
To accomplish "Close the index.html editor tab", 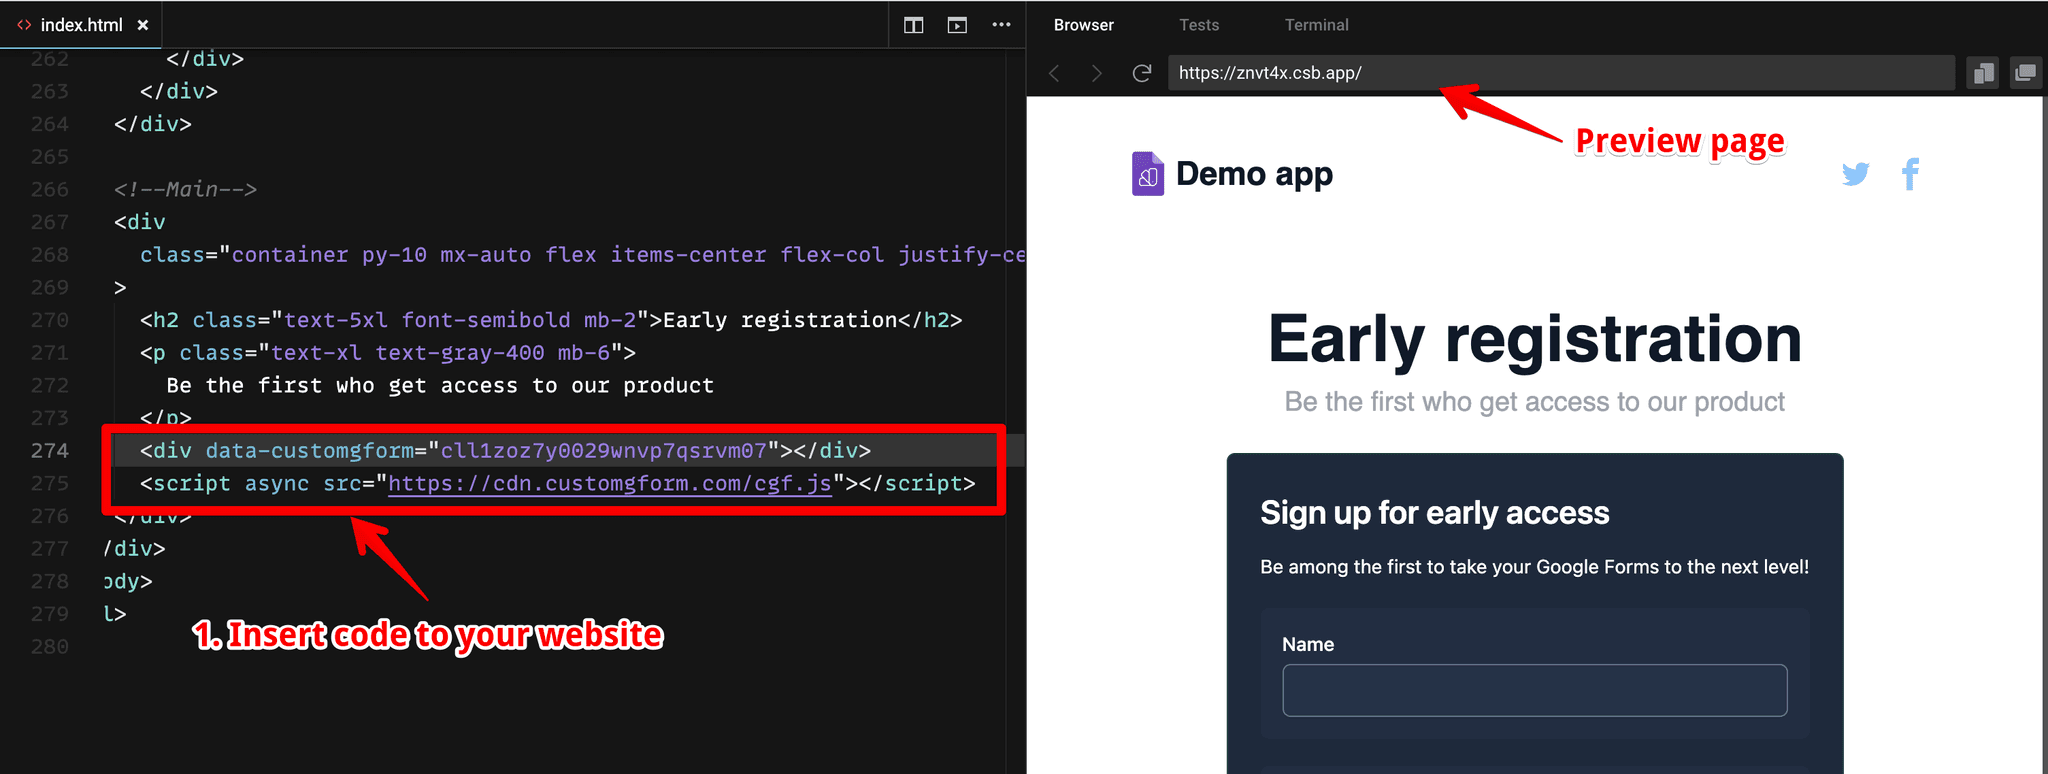I will (x=143, y=25).
